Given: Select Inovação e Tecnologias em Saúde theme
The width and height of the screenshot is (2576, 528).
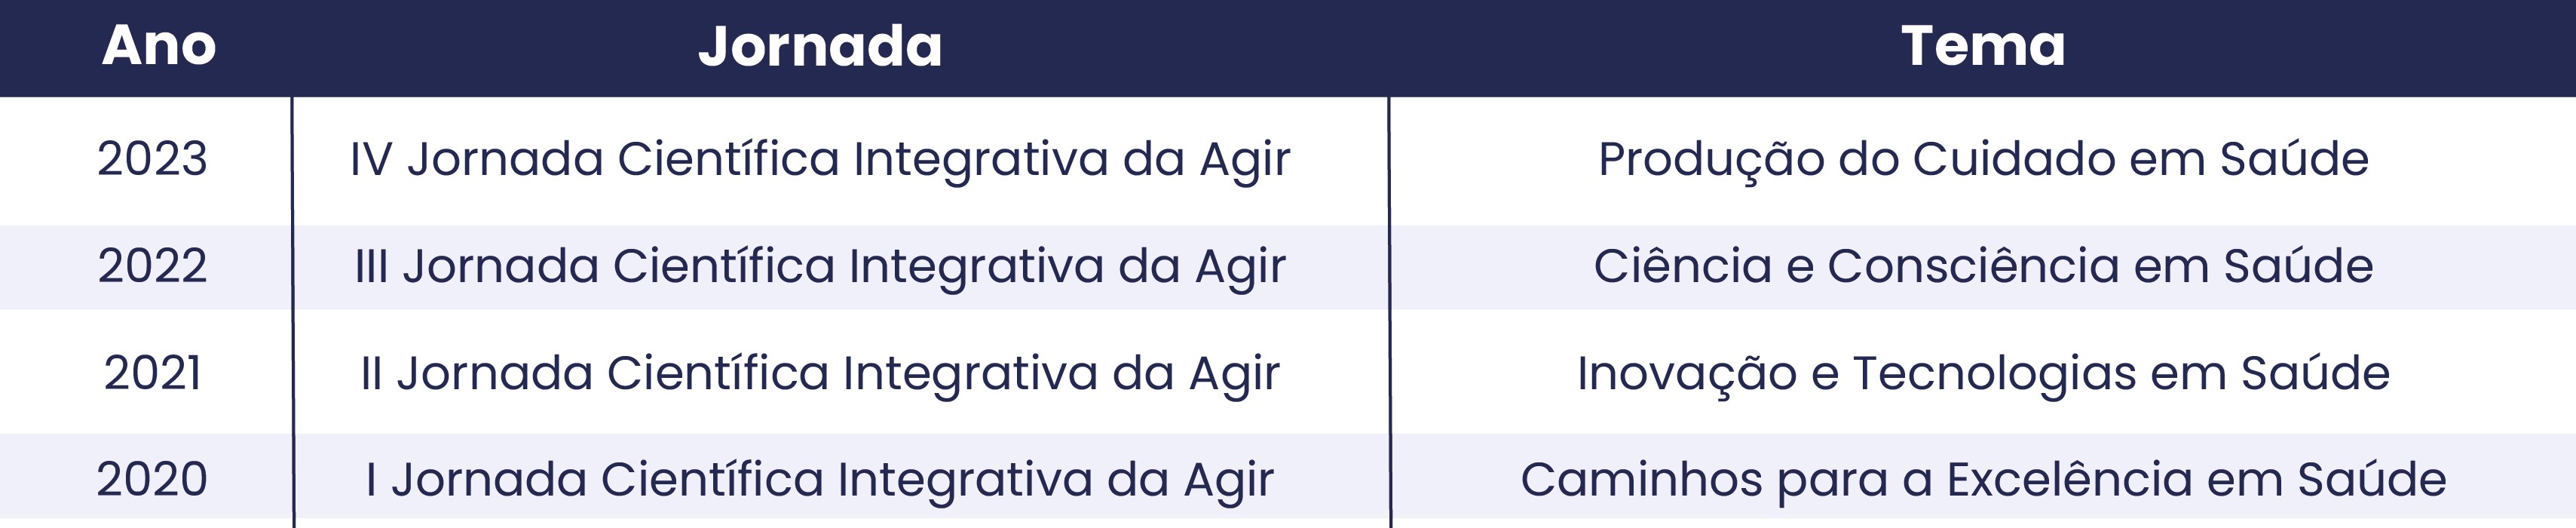Looking at the screenshot, I should (1983, 375).
